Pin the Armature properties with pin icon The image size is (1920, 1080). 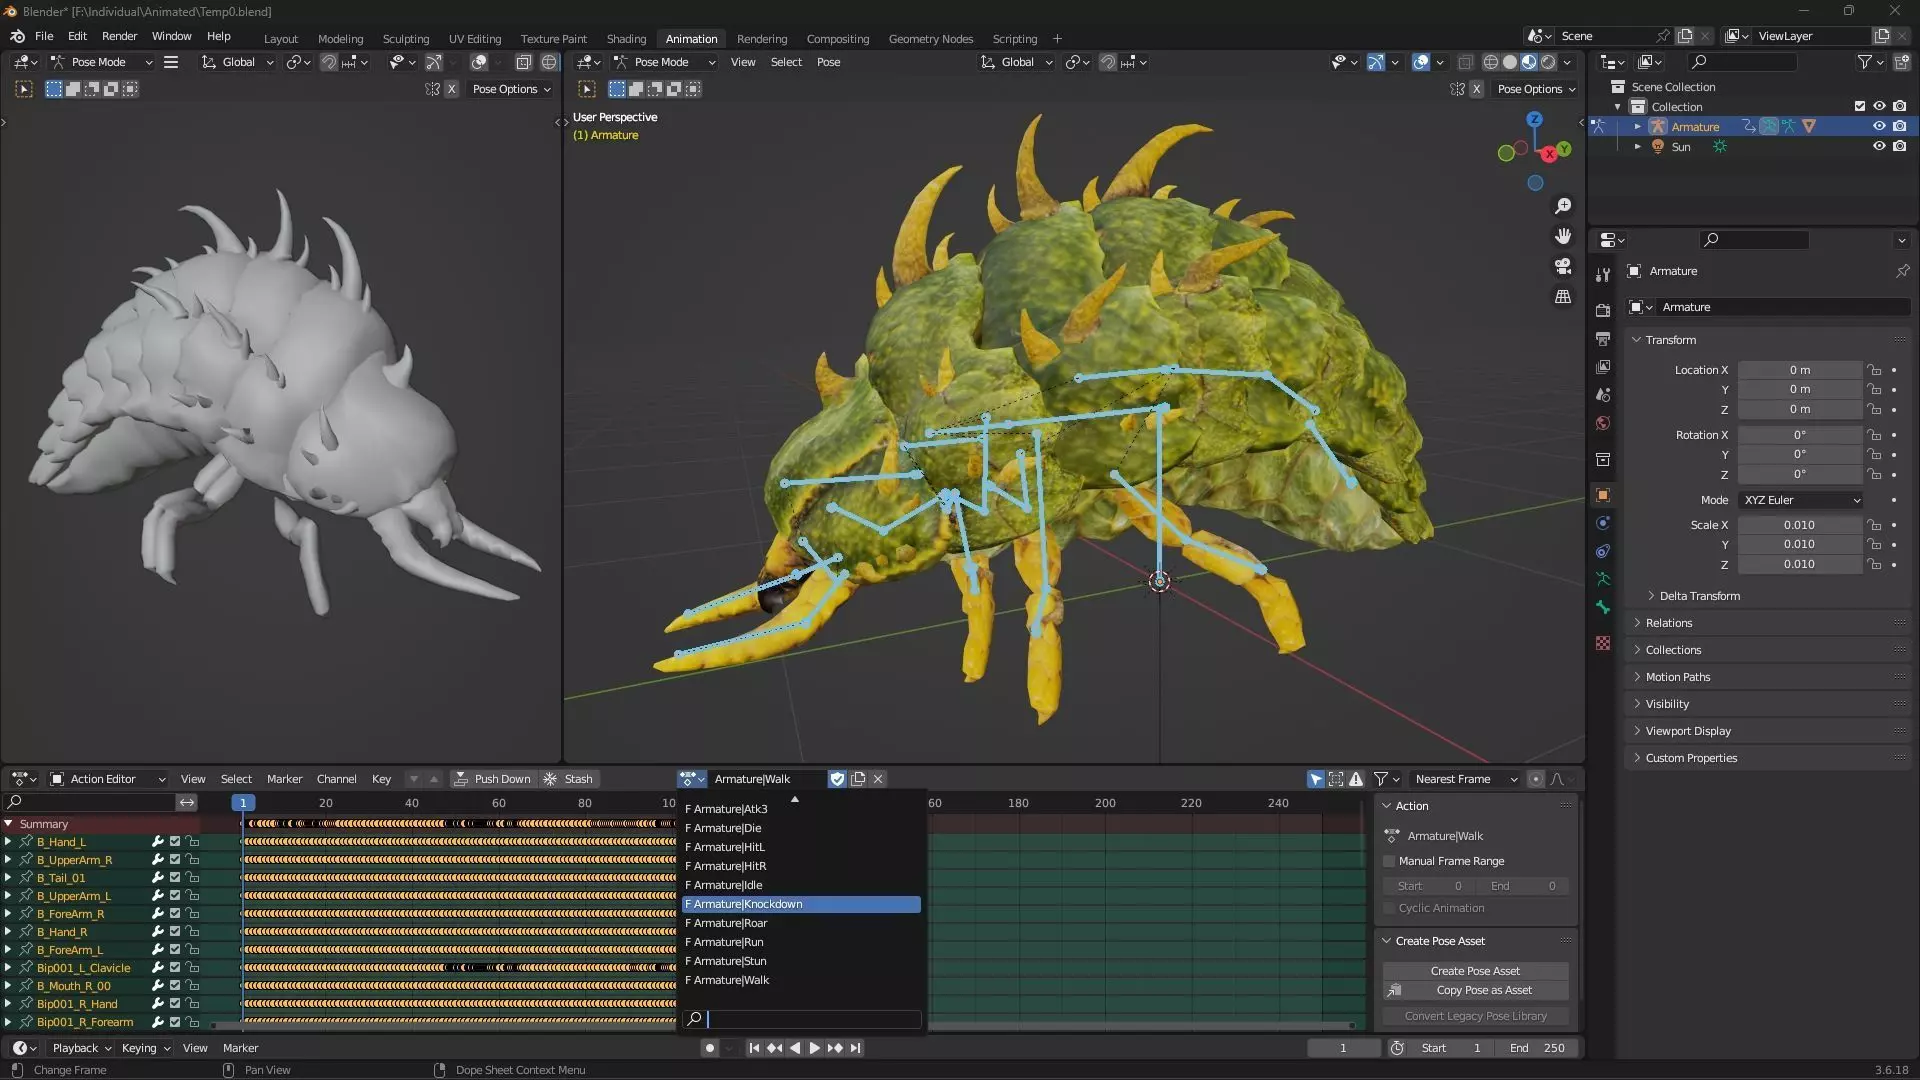(1902, 271)
